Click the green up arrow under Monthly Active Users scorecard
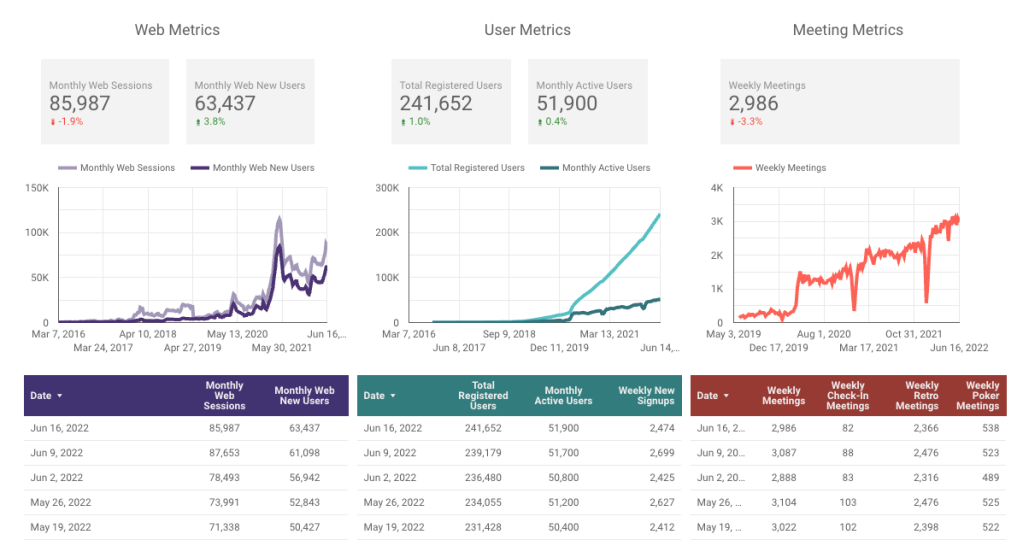Image resolution: width=1023 pixels, height=546 pixels. (x=540, y=122)
